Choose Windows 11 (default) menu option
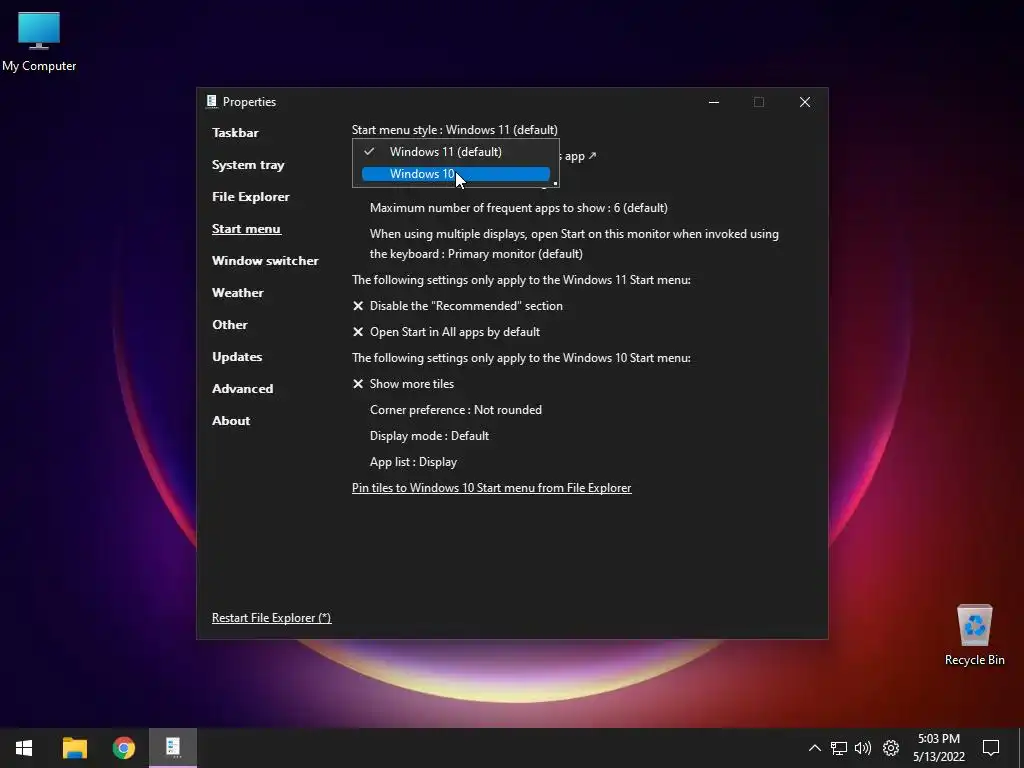This screenshot has height=768, width=1024. pyautogui.click(x=456, y=152)
